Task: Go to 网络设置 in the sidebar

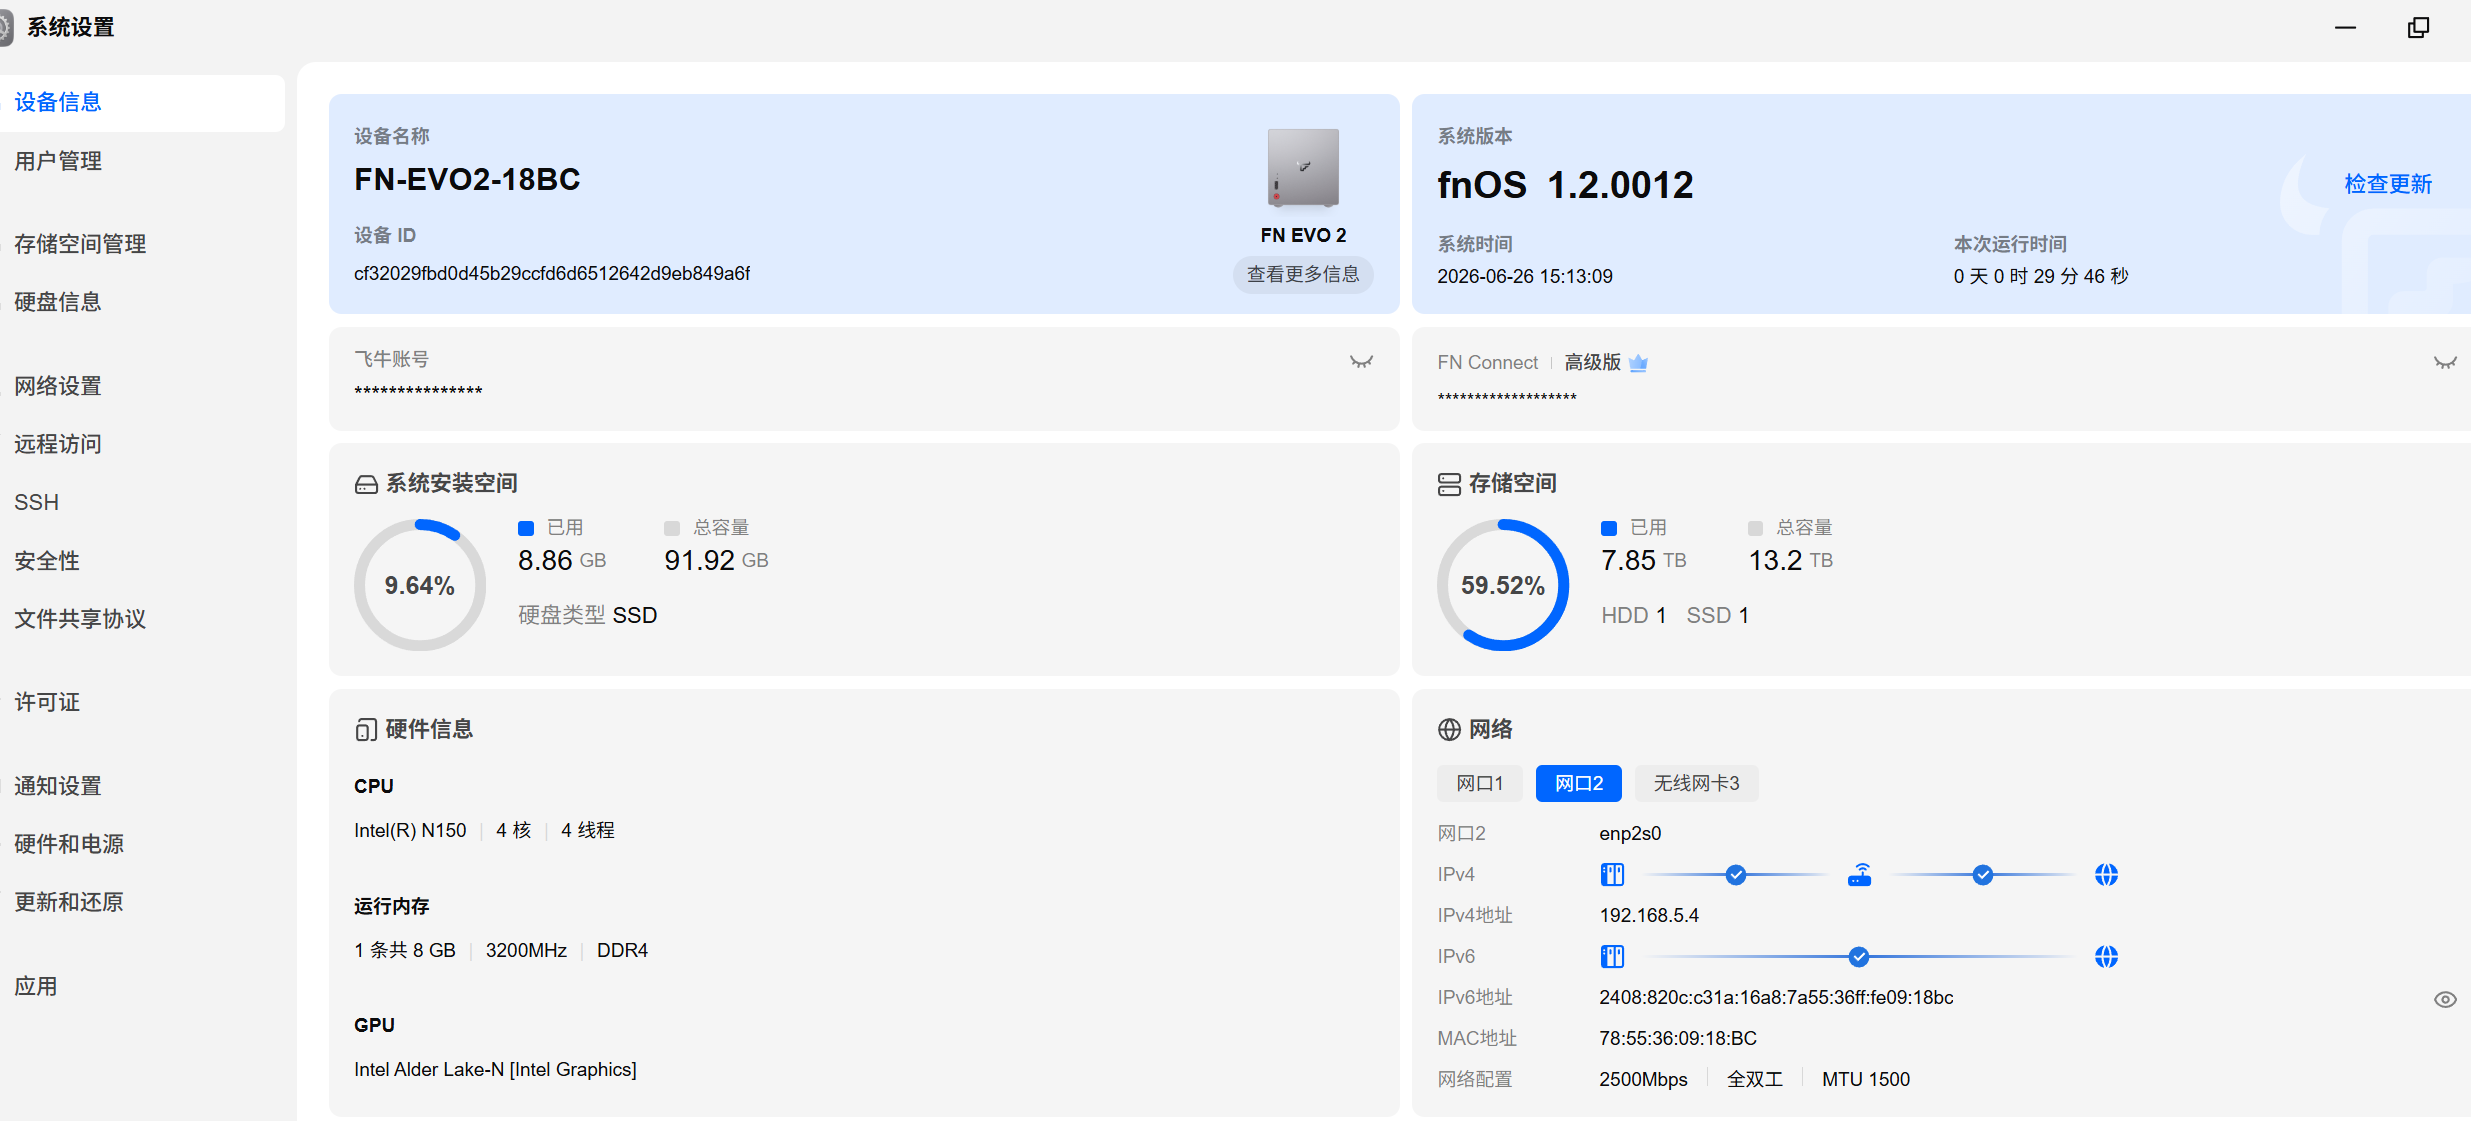Action: [58, 386]
